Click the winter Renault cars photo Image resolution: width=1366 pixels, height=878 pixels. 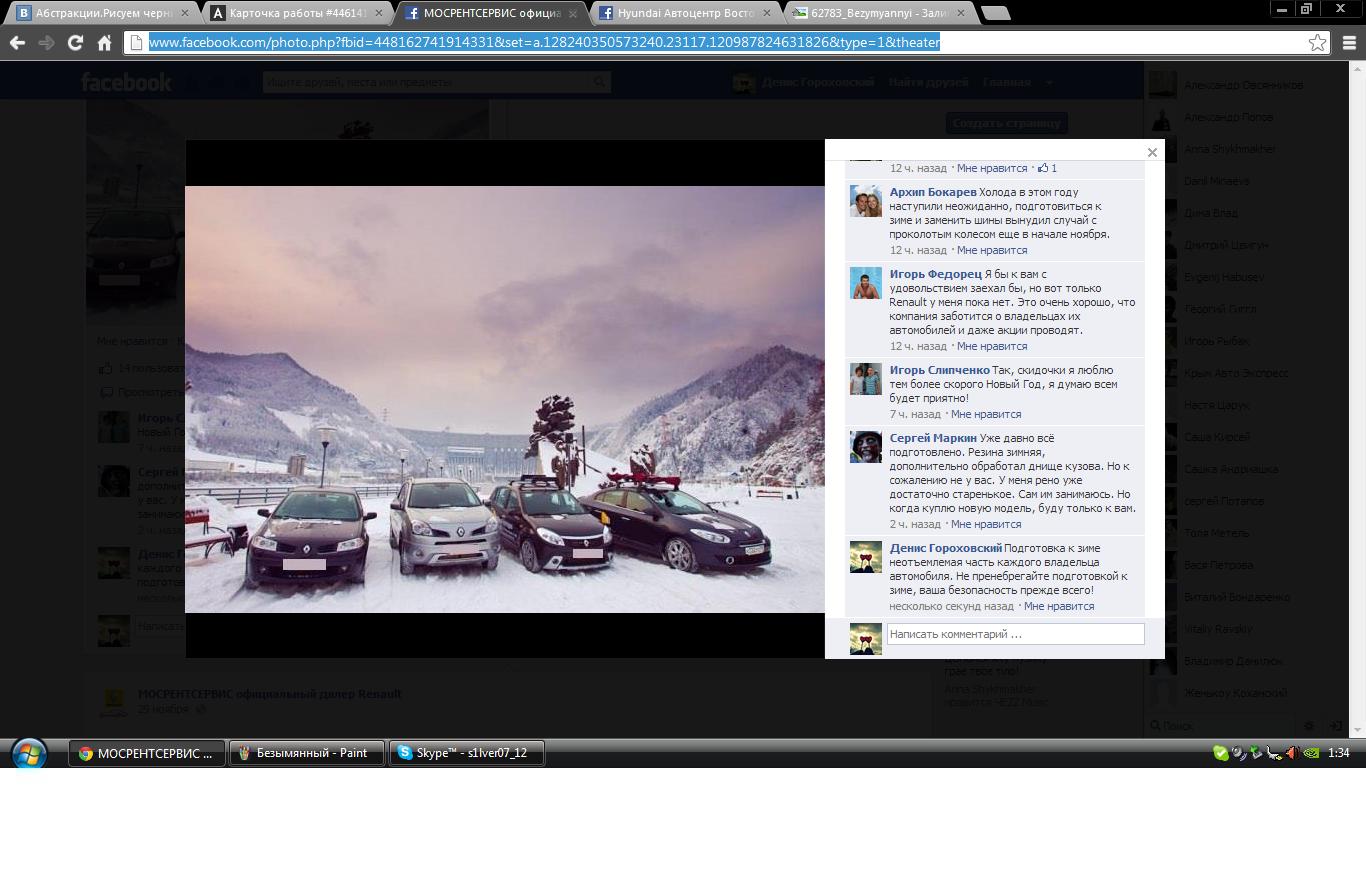click(505, 399)
